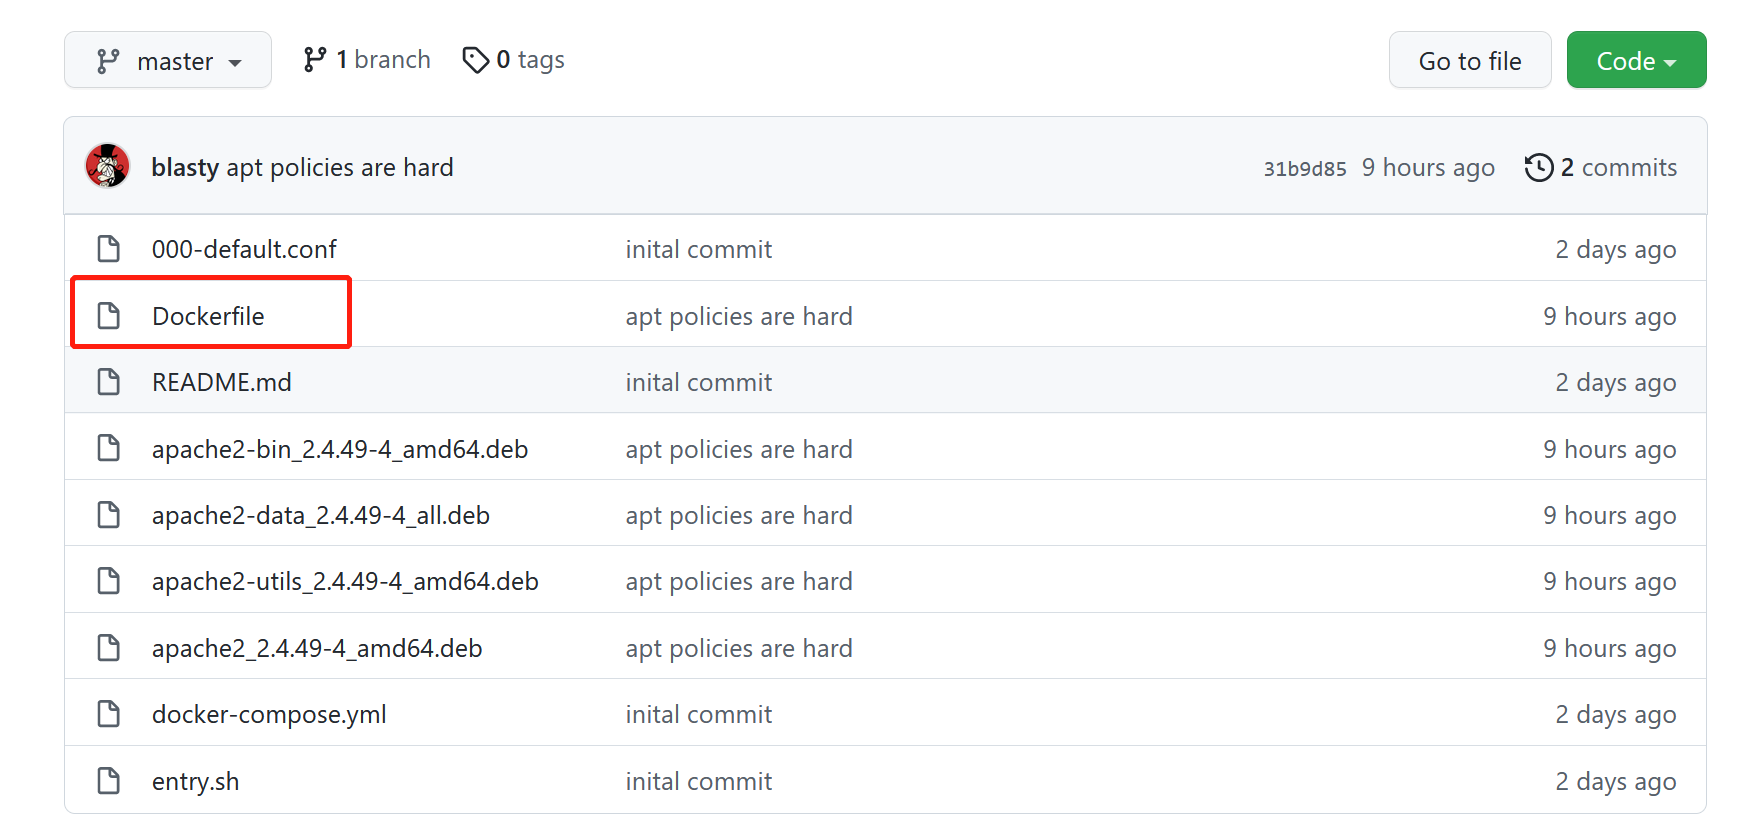Open the 000-default.conf file

point(244,249)
